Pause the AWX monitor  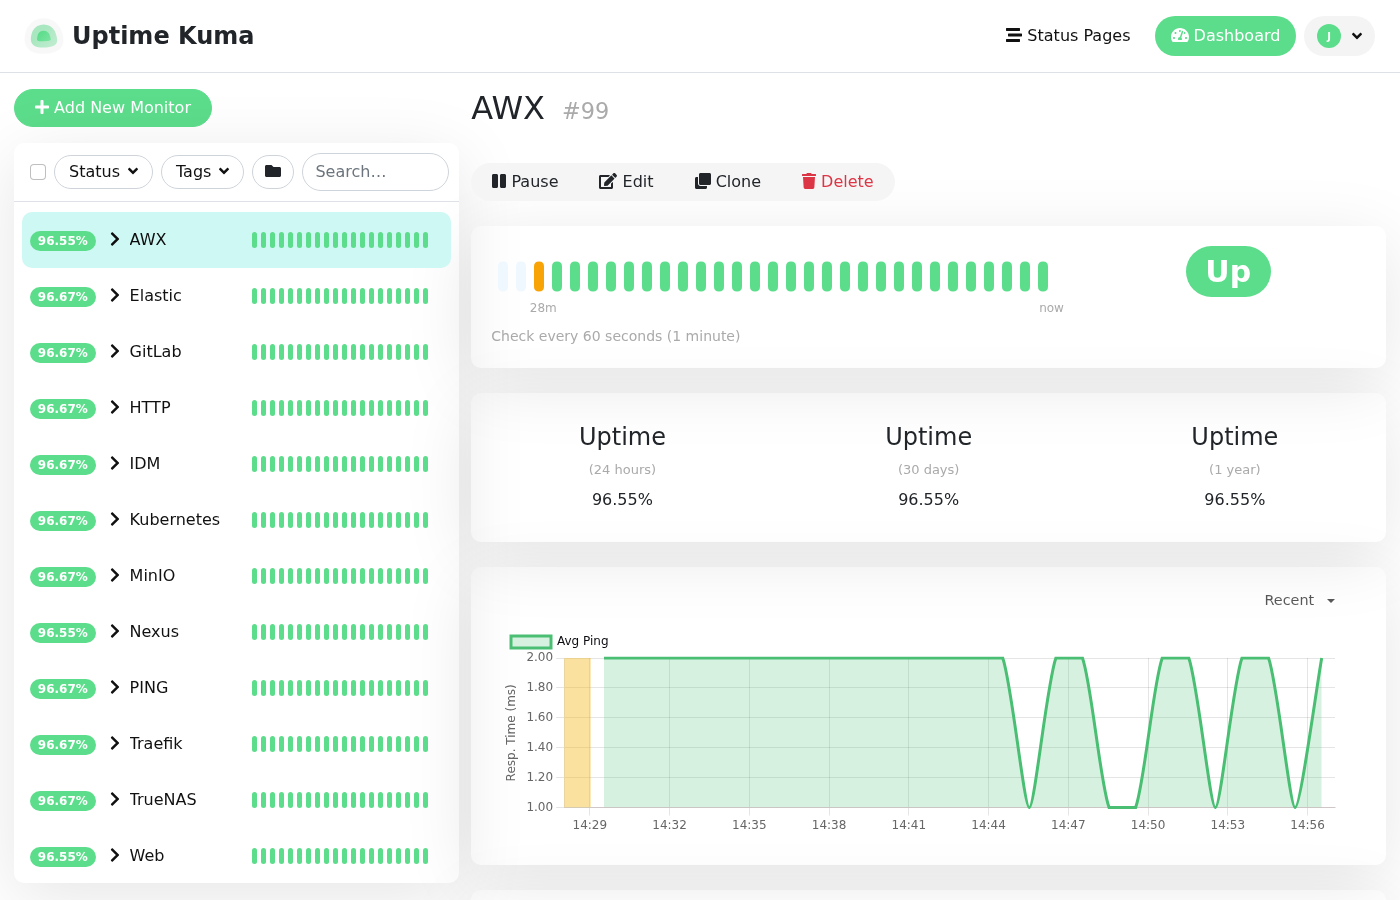[525, 182]
